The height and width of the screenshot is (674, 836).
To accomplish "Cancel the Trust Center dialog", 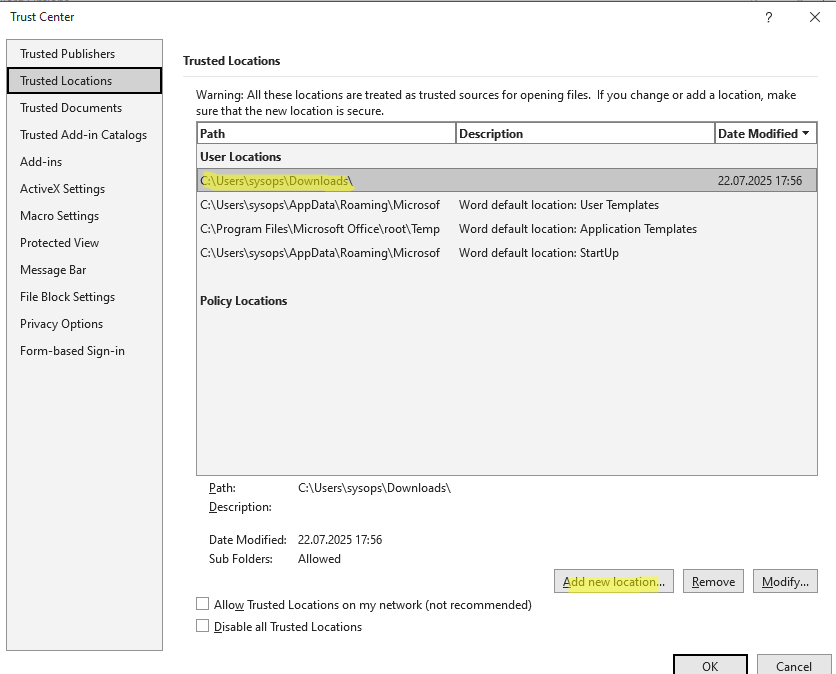I will 794,665.
